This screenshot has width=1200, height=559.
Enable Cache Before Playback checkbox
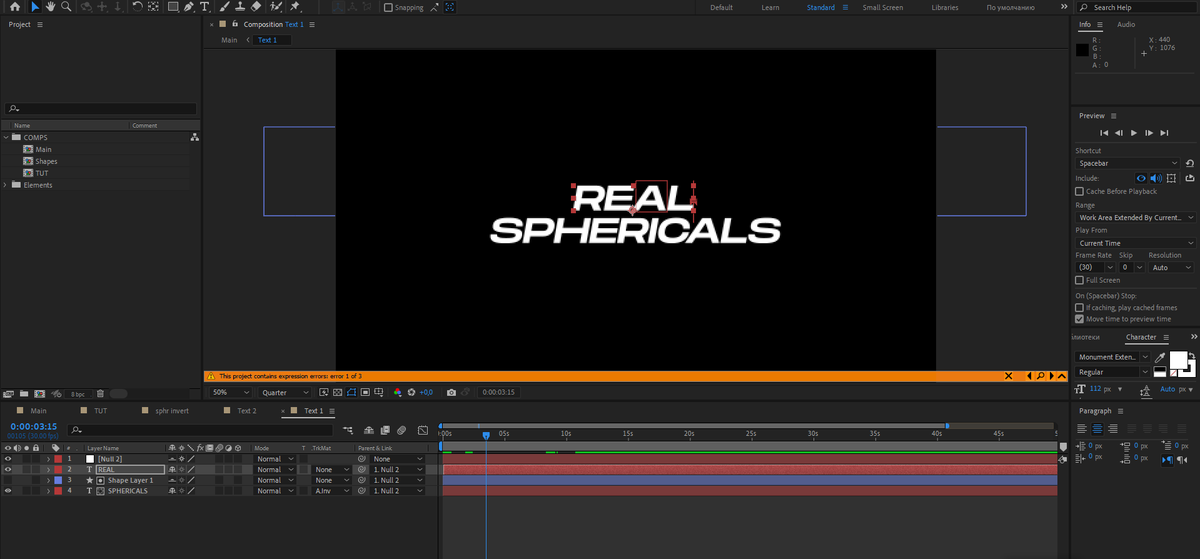click(1079, 191)
